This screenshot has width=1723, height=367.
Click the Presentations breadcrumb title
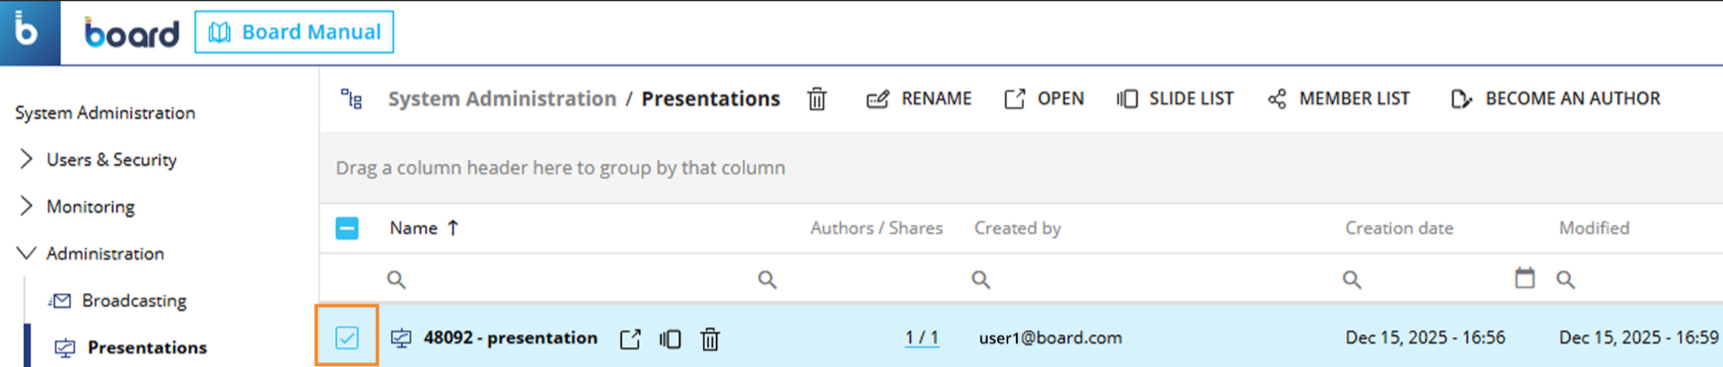pyautogui.click(x=711, y=98)
